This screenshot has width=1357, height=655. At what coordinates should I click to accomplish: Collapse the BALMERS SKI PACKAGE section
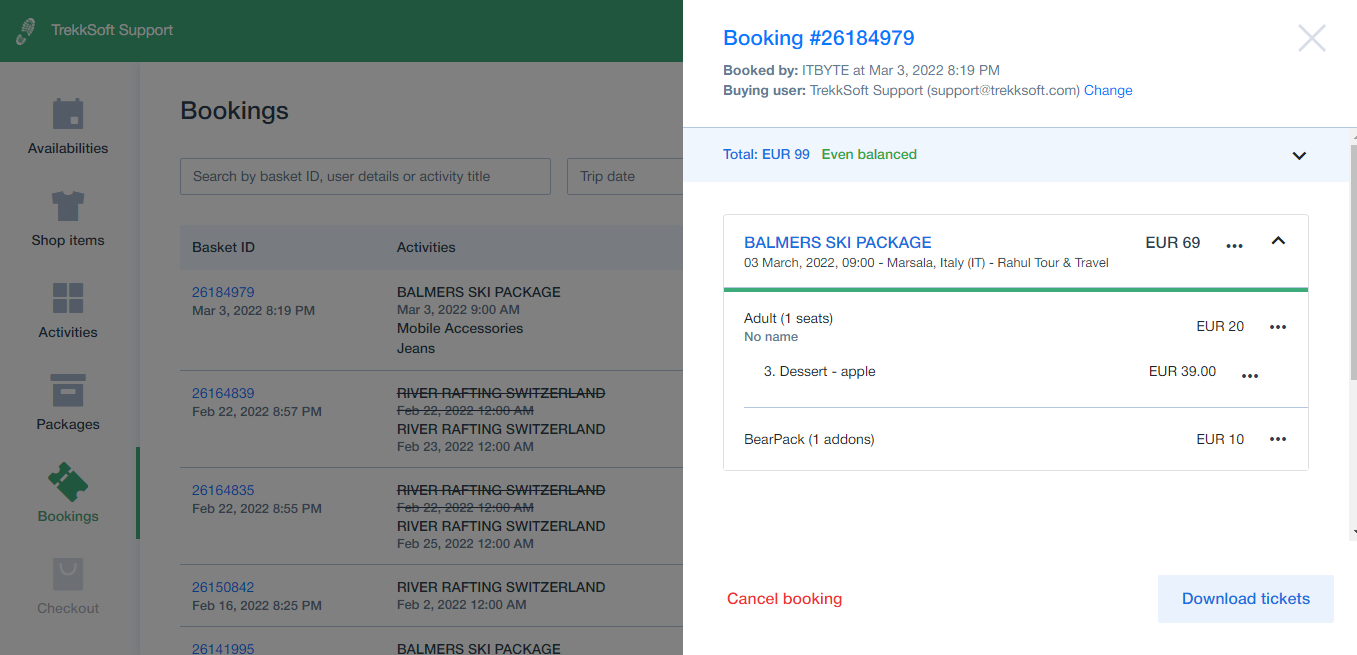point(1278,241)
